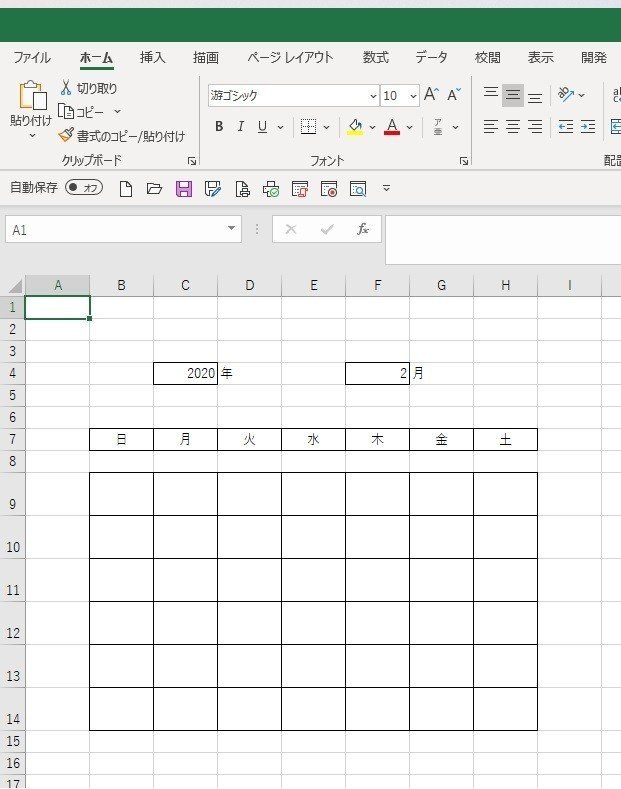Screen dimensions: 621x789
Task: Open phonetic guide dropdown arrow
Action: (x=455, y=127)
